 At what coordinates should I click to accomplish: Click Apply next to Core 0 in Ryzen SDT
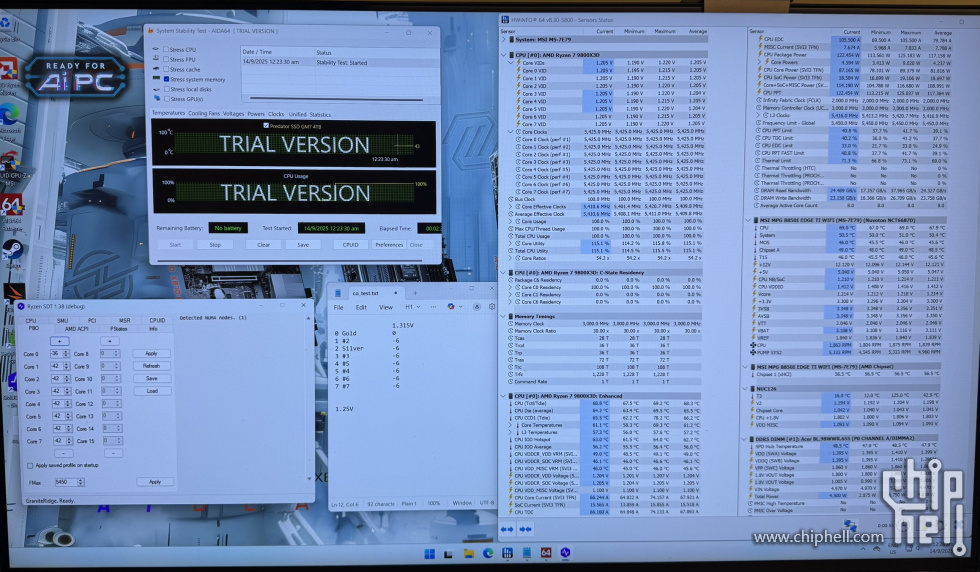coord(151,353)
